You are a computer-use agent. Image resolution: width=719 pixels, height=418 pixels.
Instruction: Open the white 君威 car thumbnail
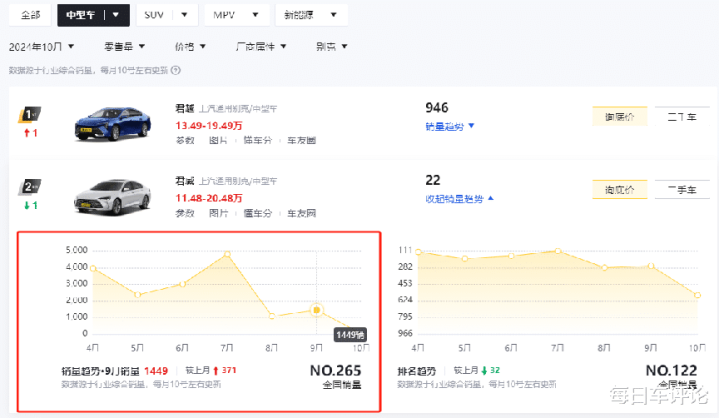[113, 196]
